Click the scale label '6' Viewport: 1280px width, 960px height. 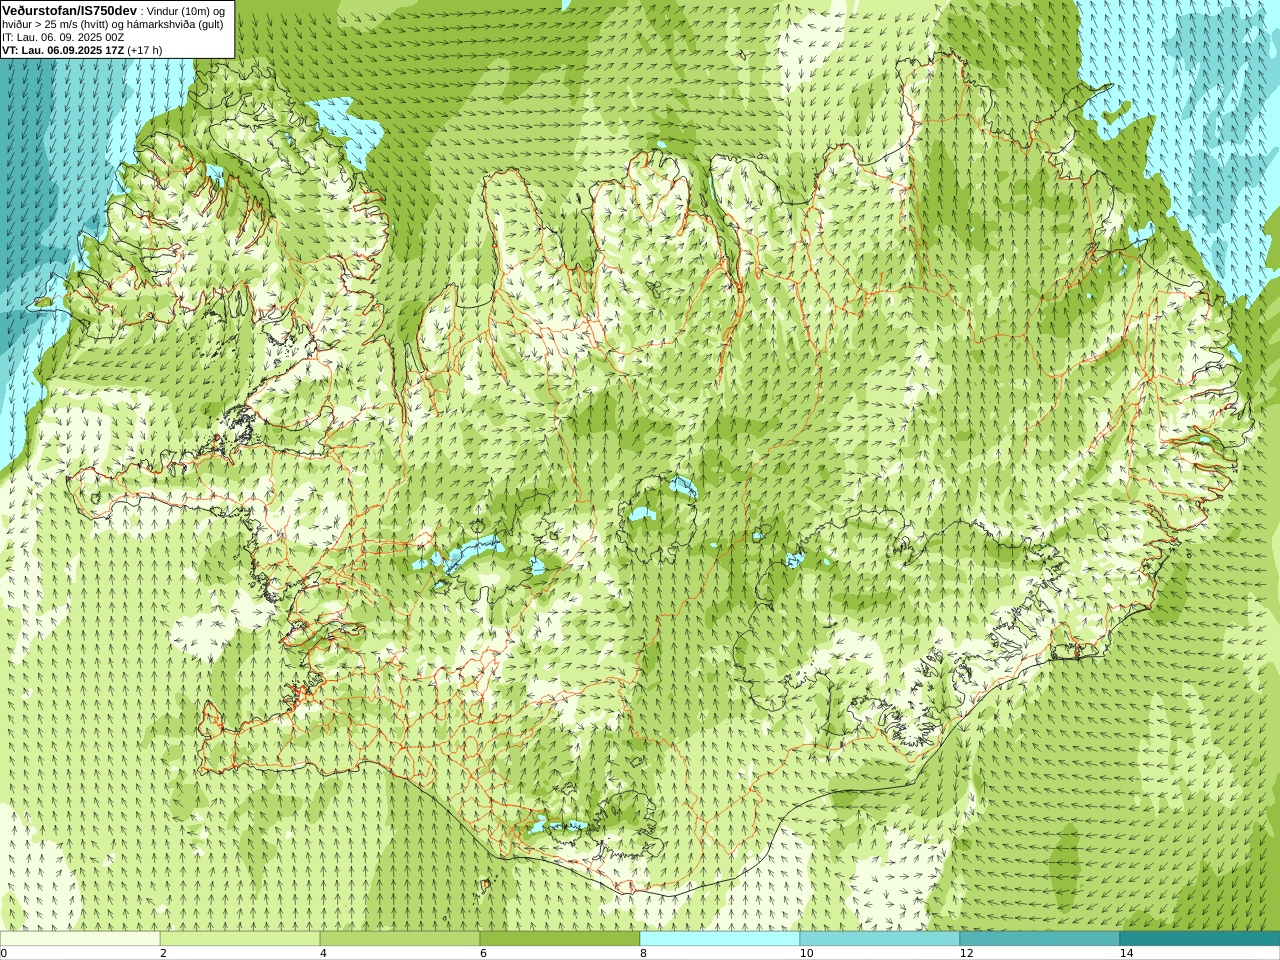483,953
